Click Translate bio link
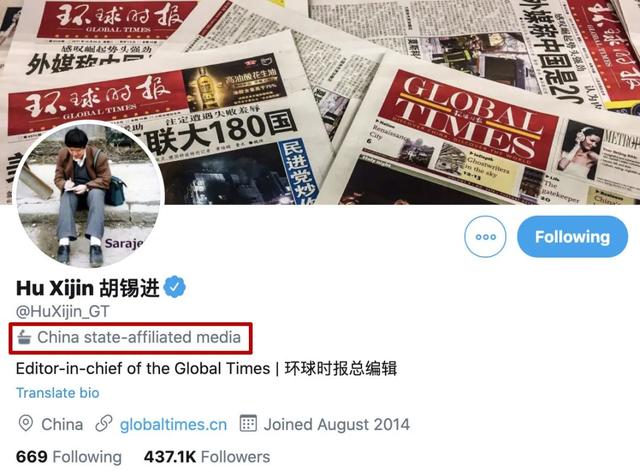640x471 pixels. click(x=58, y=393)
